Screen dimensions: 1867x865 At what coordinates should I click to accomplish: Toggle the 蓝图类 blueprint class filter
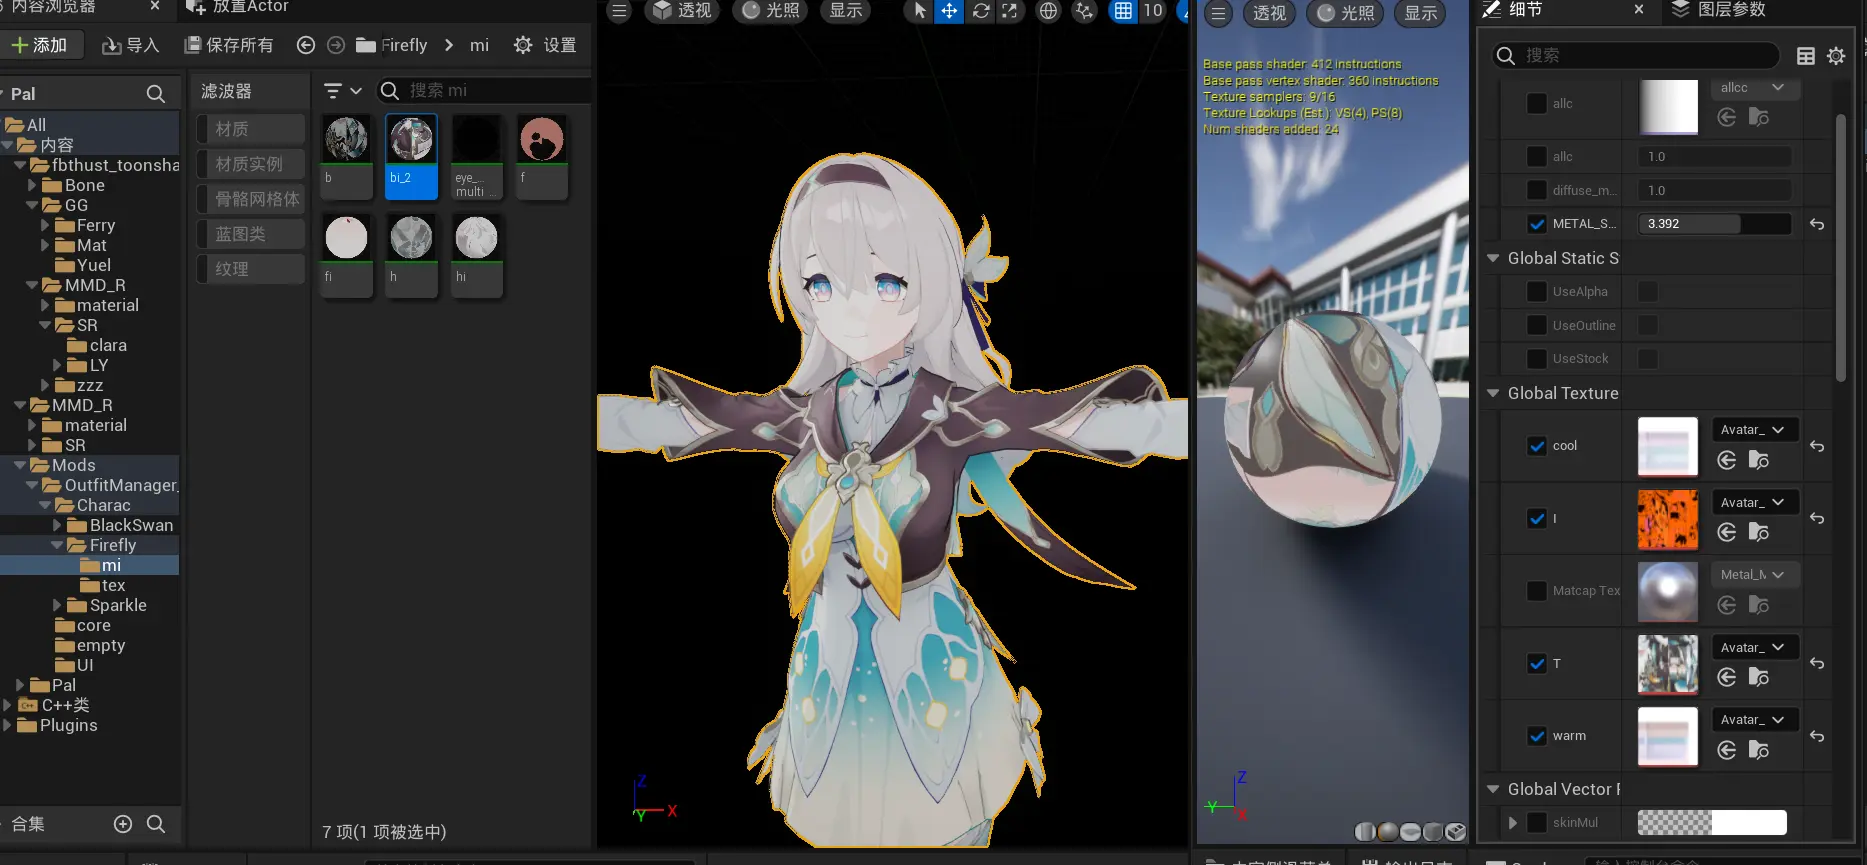click(x=250, y=234)
